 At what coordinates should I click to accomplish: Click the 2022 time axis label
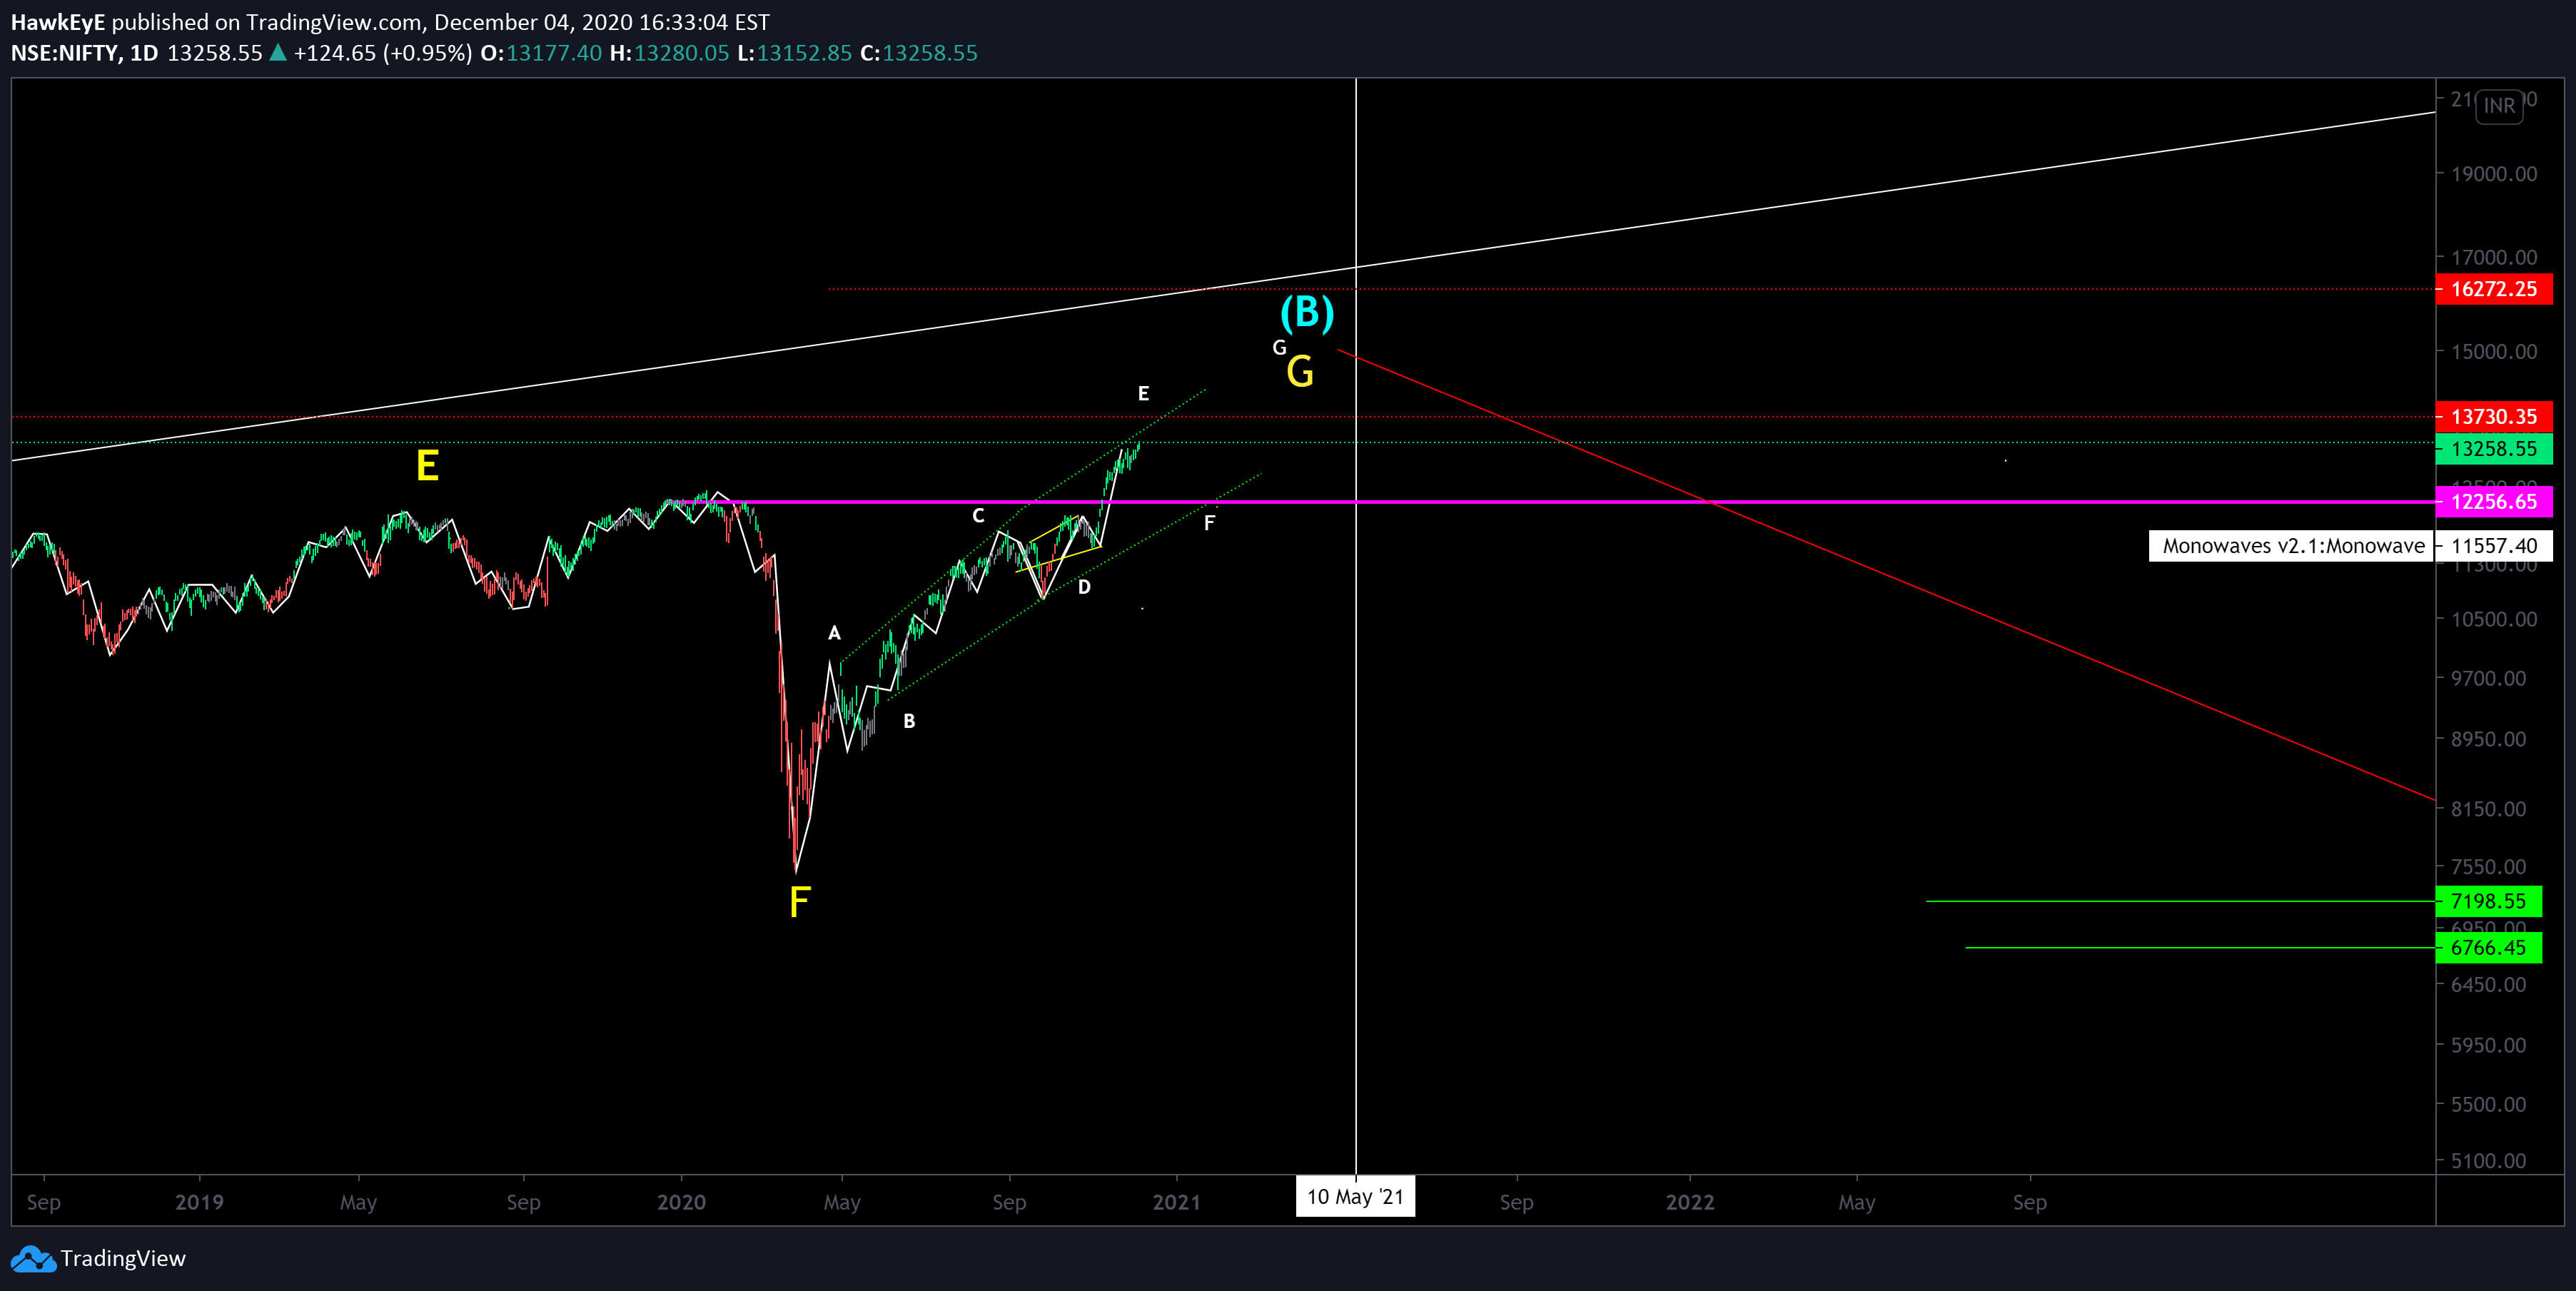click(1690, 1202)
